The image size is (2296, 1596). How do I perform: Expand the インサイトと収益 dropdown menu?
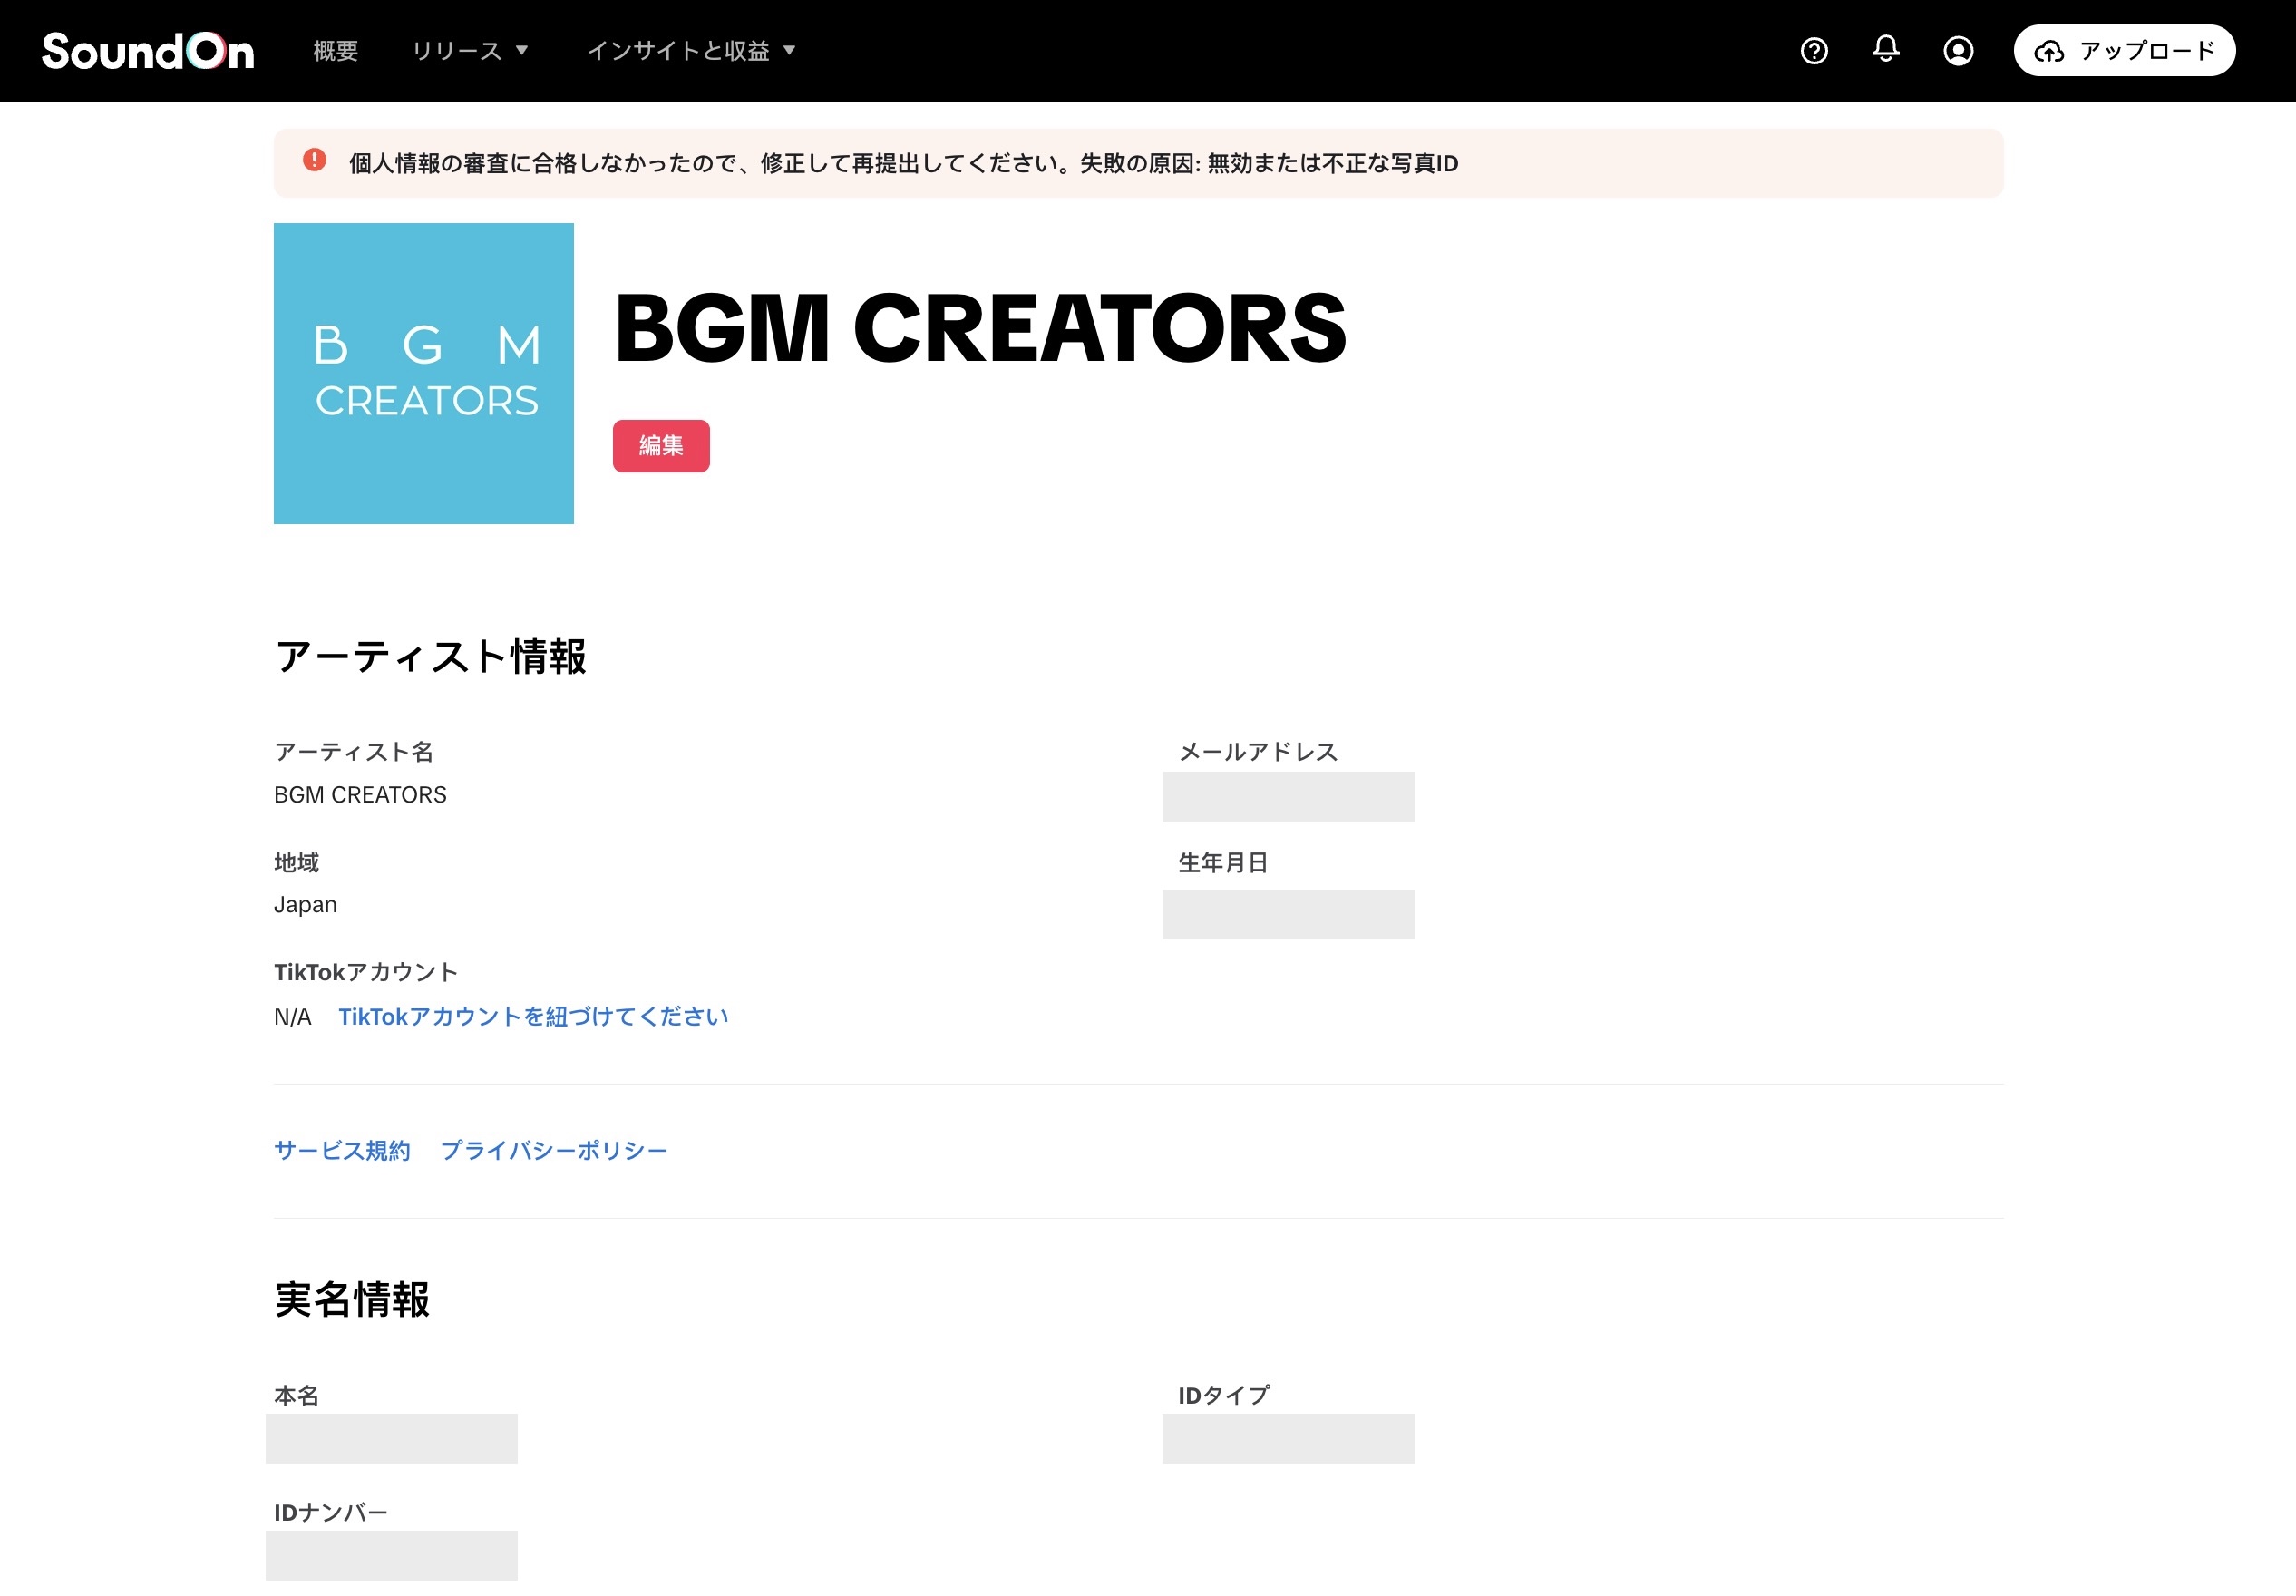point(691,51)
